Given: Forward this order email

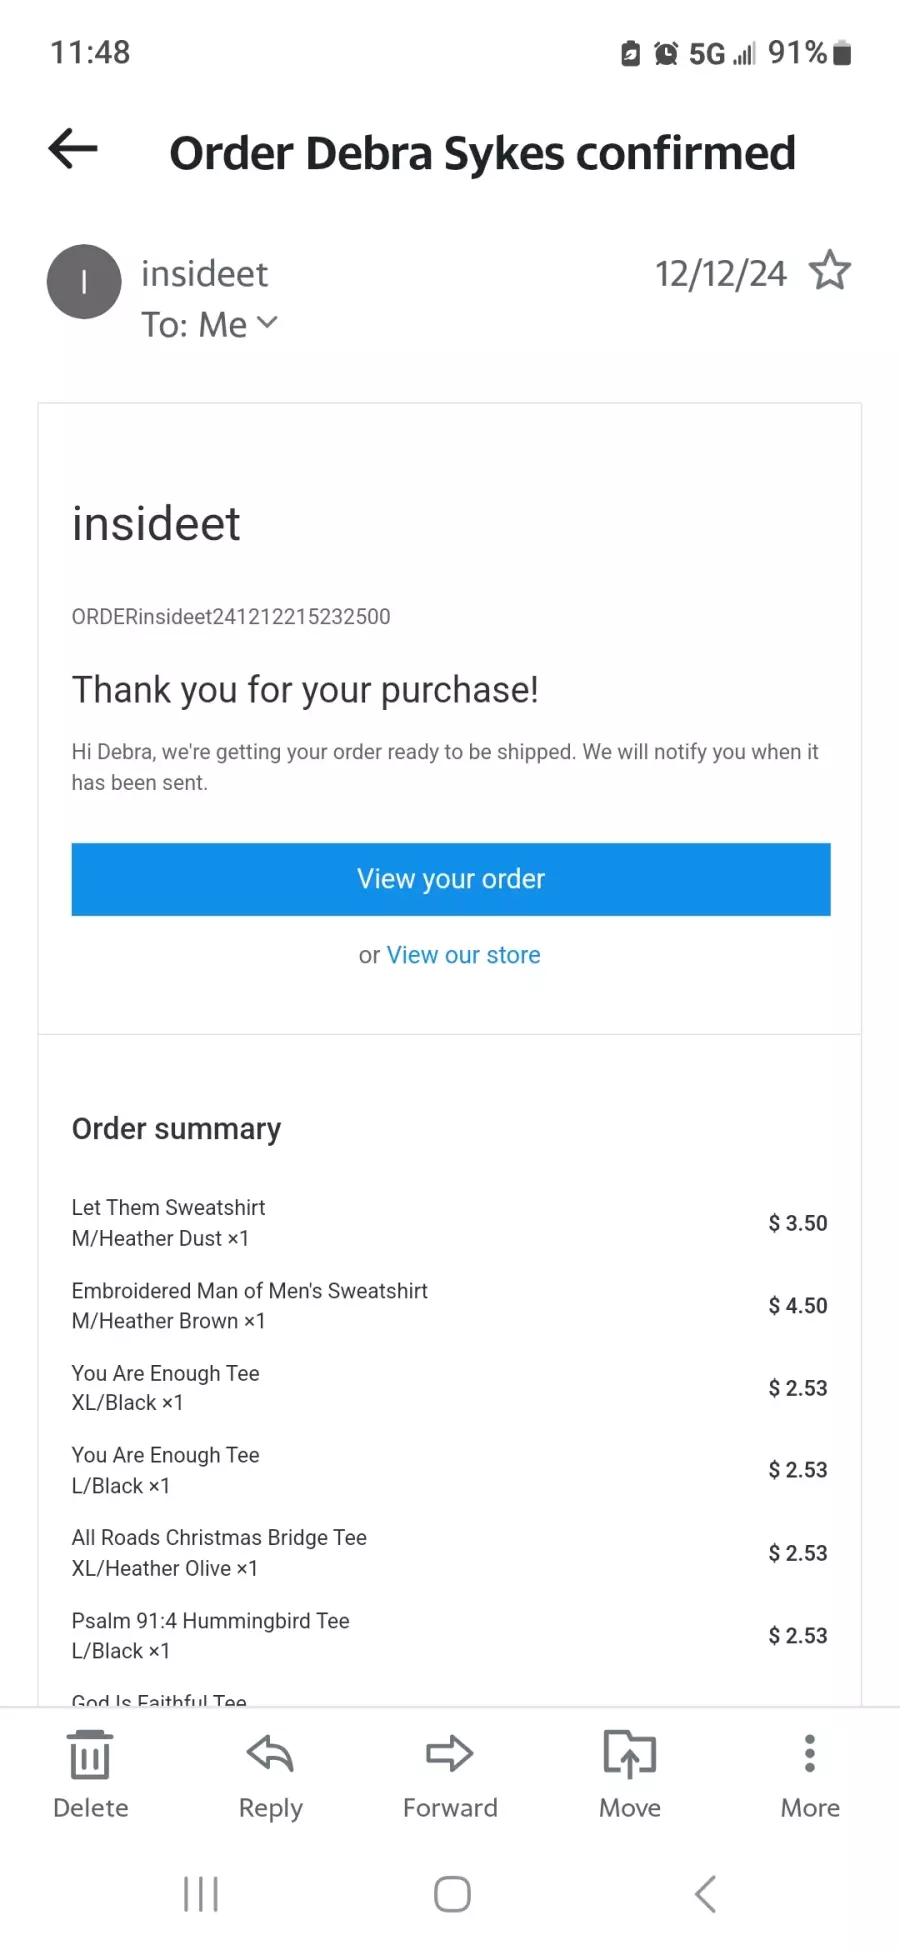Looking at the screenshot, I should pyautogui.click(x=450, y=1774).
